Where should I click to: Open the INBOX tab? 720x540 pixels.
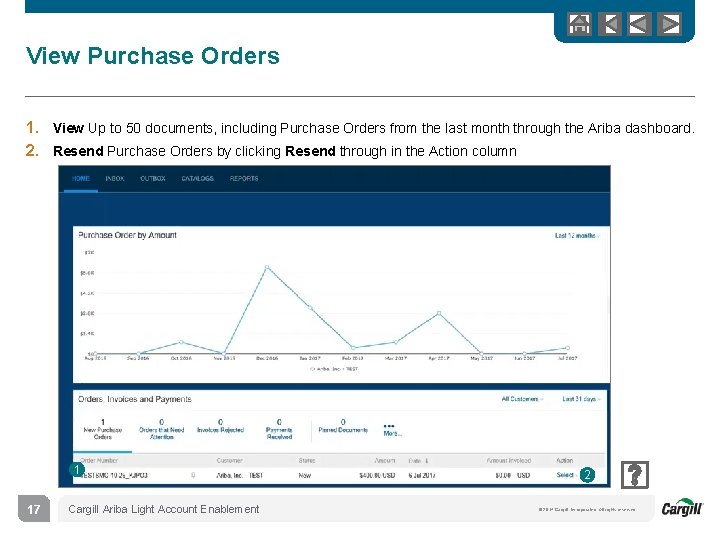[115, 178]
